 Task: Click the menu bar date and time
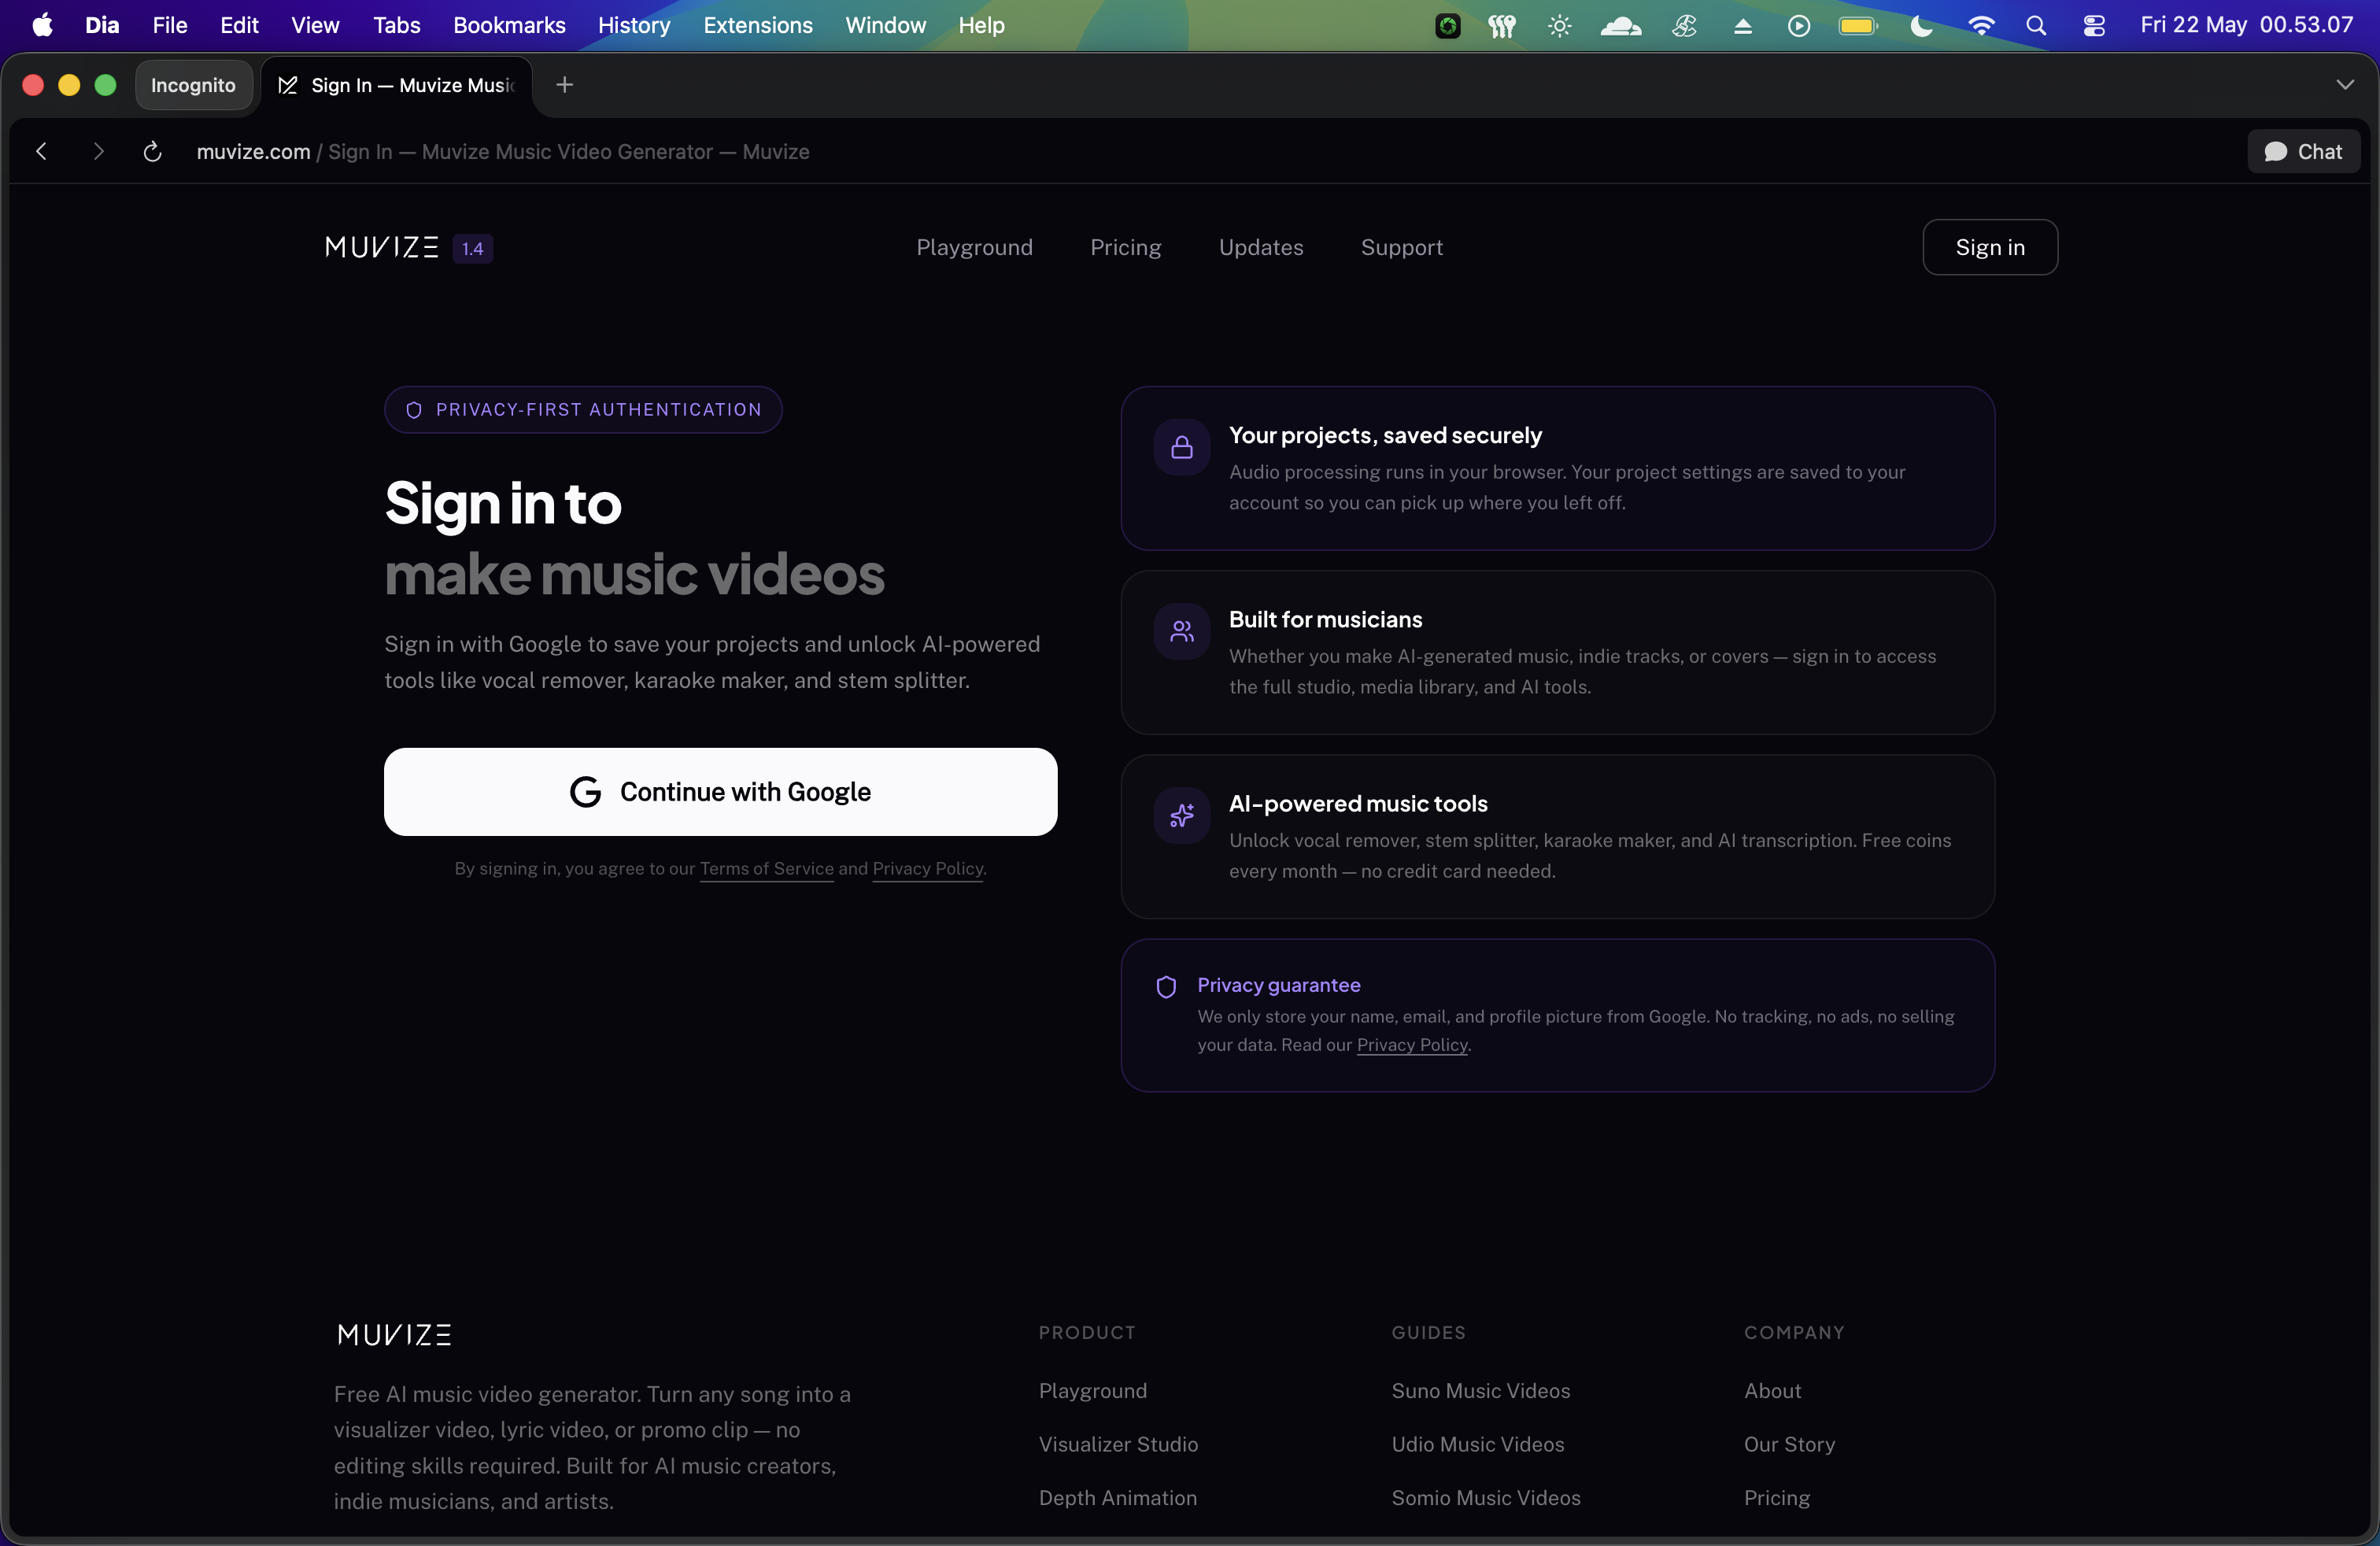2246,25
